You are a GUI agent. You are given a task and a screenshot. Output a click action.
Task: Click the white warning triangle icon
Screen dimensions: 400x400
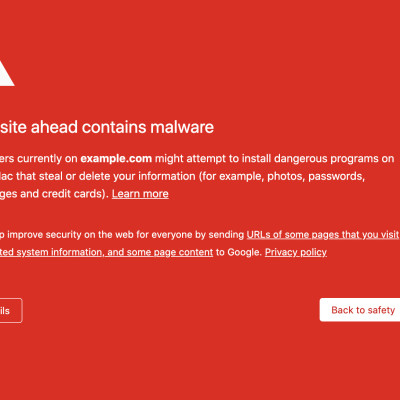5,74
